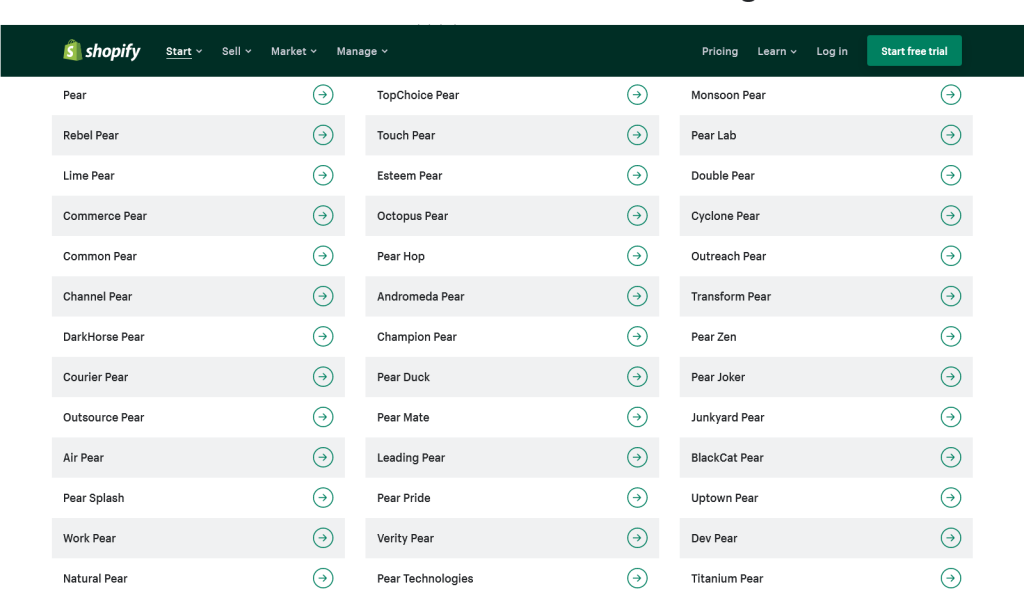The width and height of the screenshot is (1024, 589).
Task: Click the arrow icon next to Octopus Pear
Action: click(x=637, y=215)
